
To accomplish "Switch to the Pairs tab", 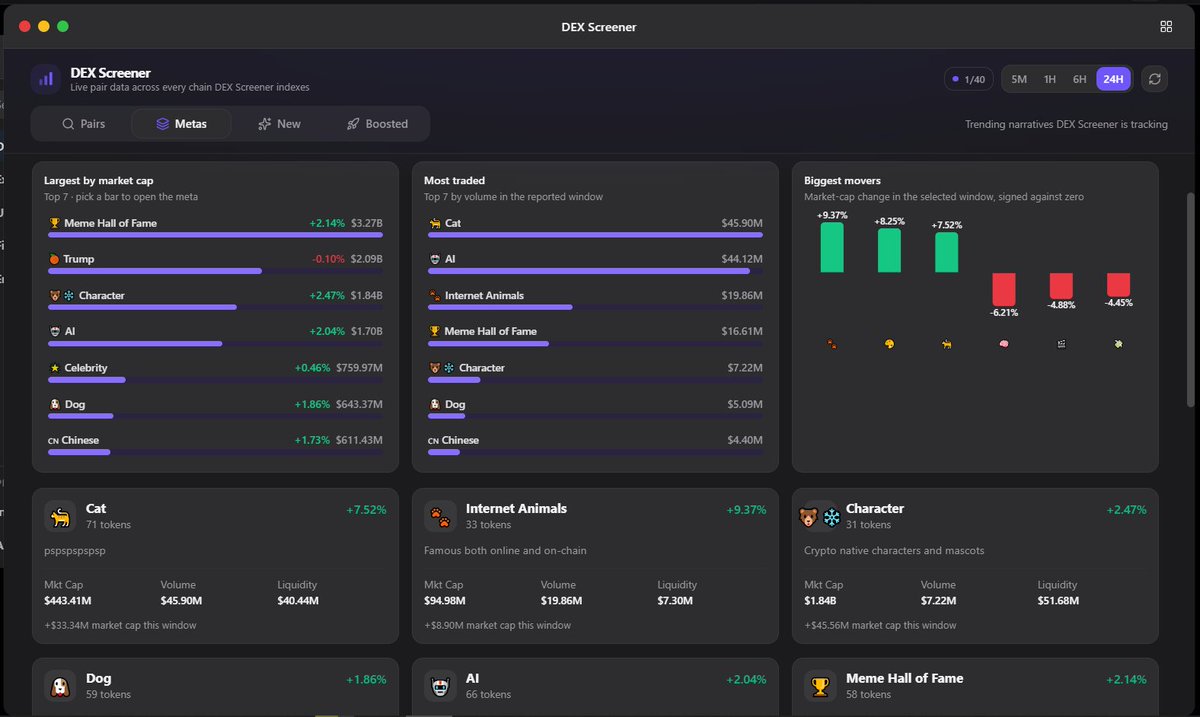I will 83,124.
